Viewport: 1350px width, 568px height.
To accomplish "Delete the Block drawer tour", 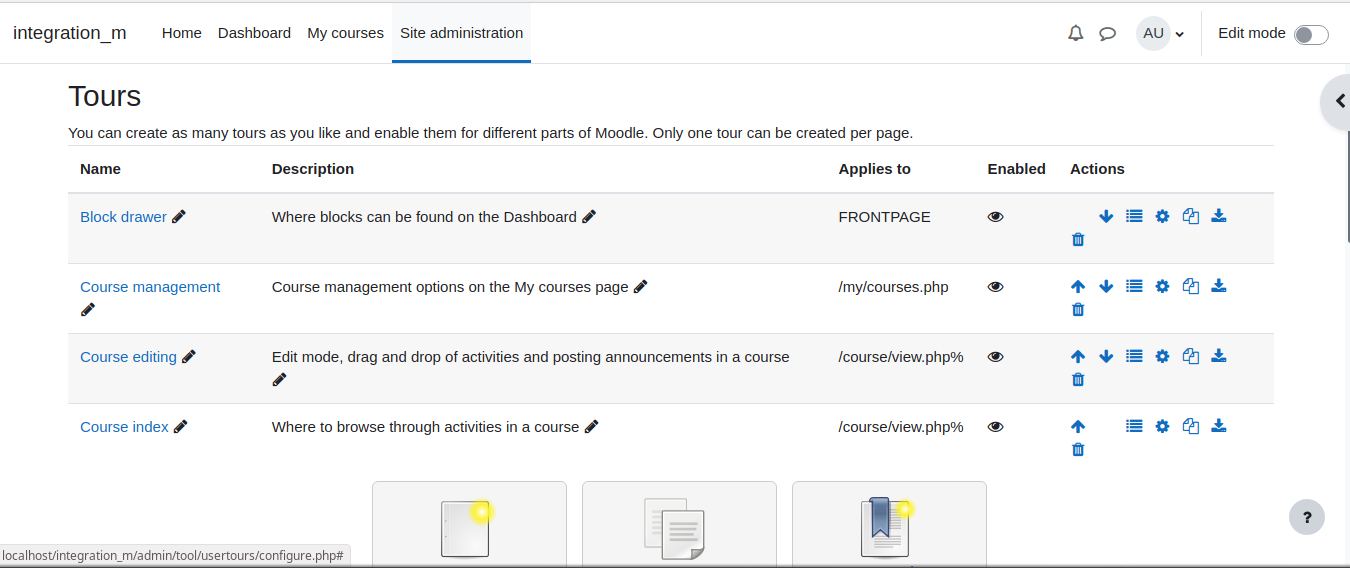I will point(1078,239).
